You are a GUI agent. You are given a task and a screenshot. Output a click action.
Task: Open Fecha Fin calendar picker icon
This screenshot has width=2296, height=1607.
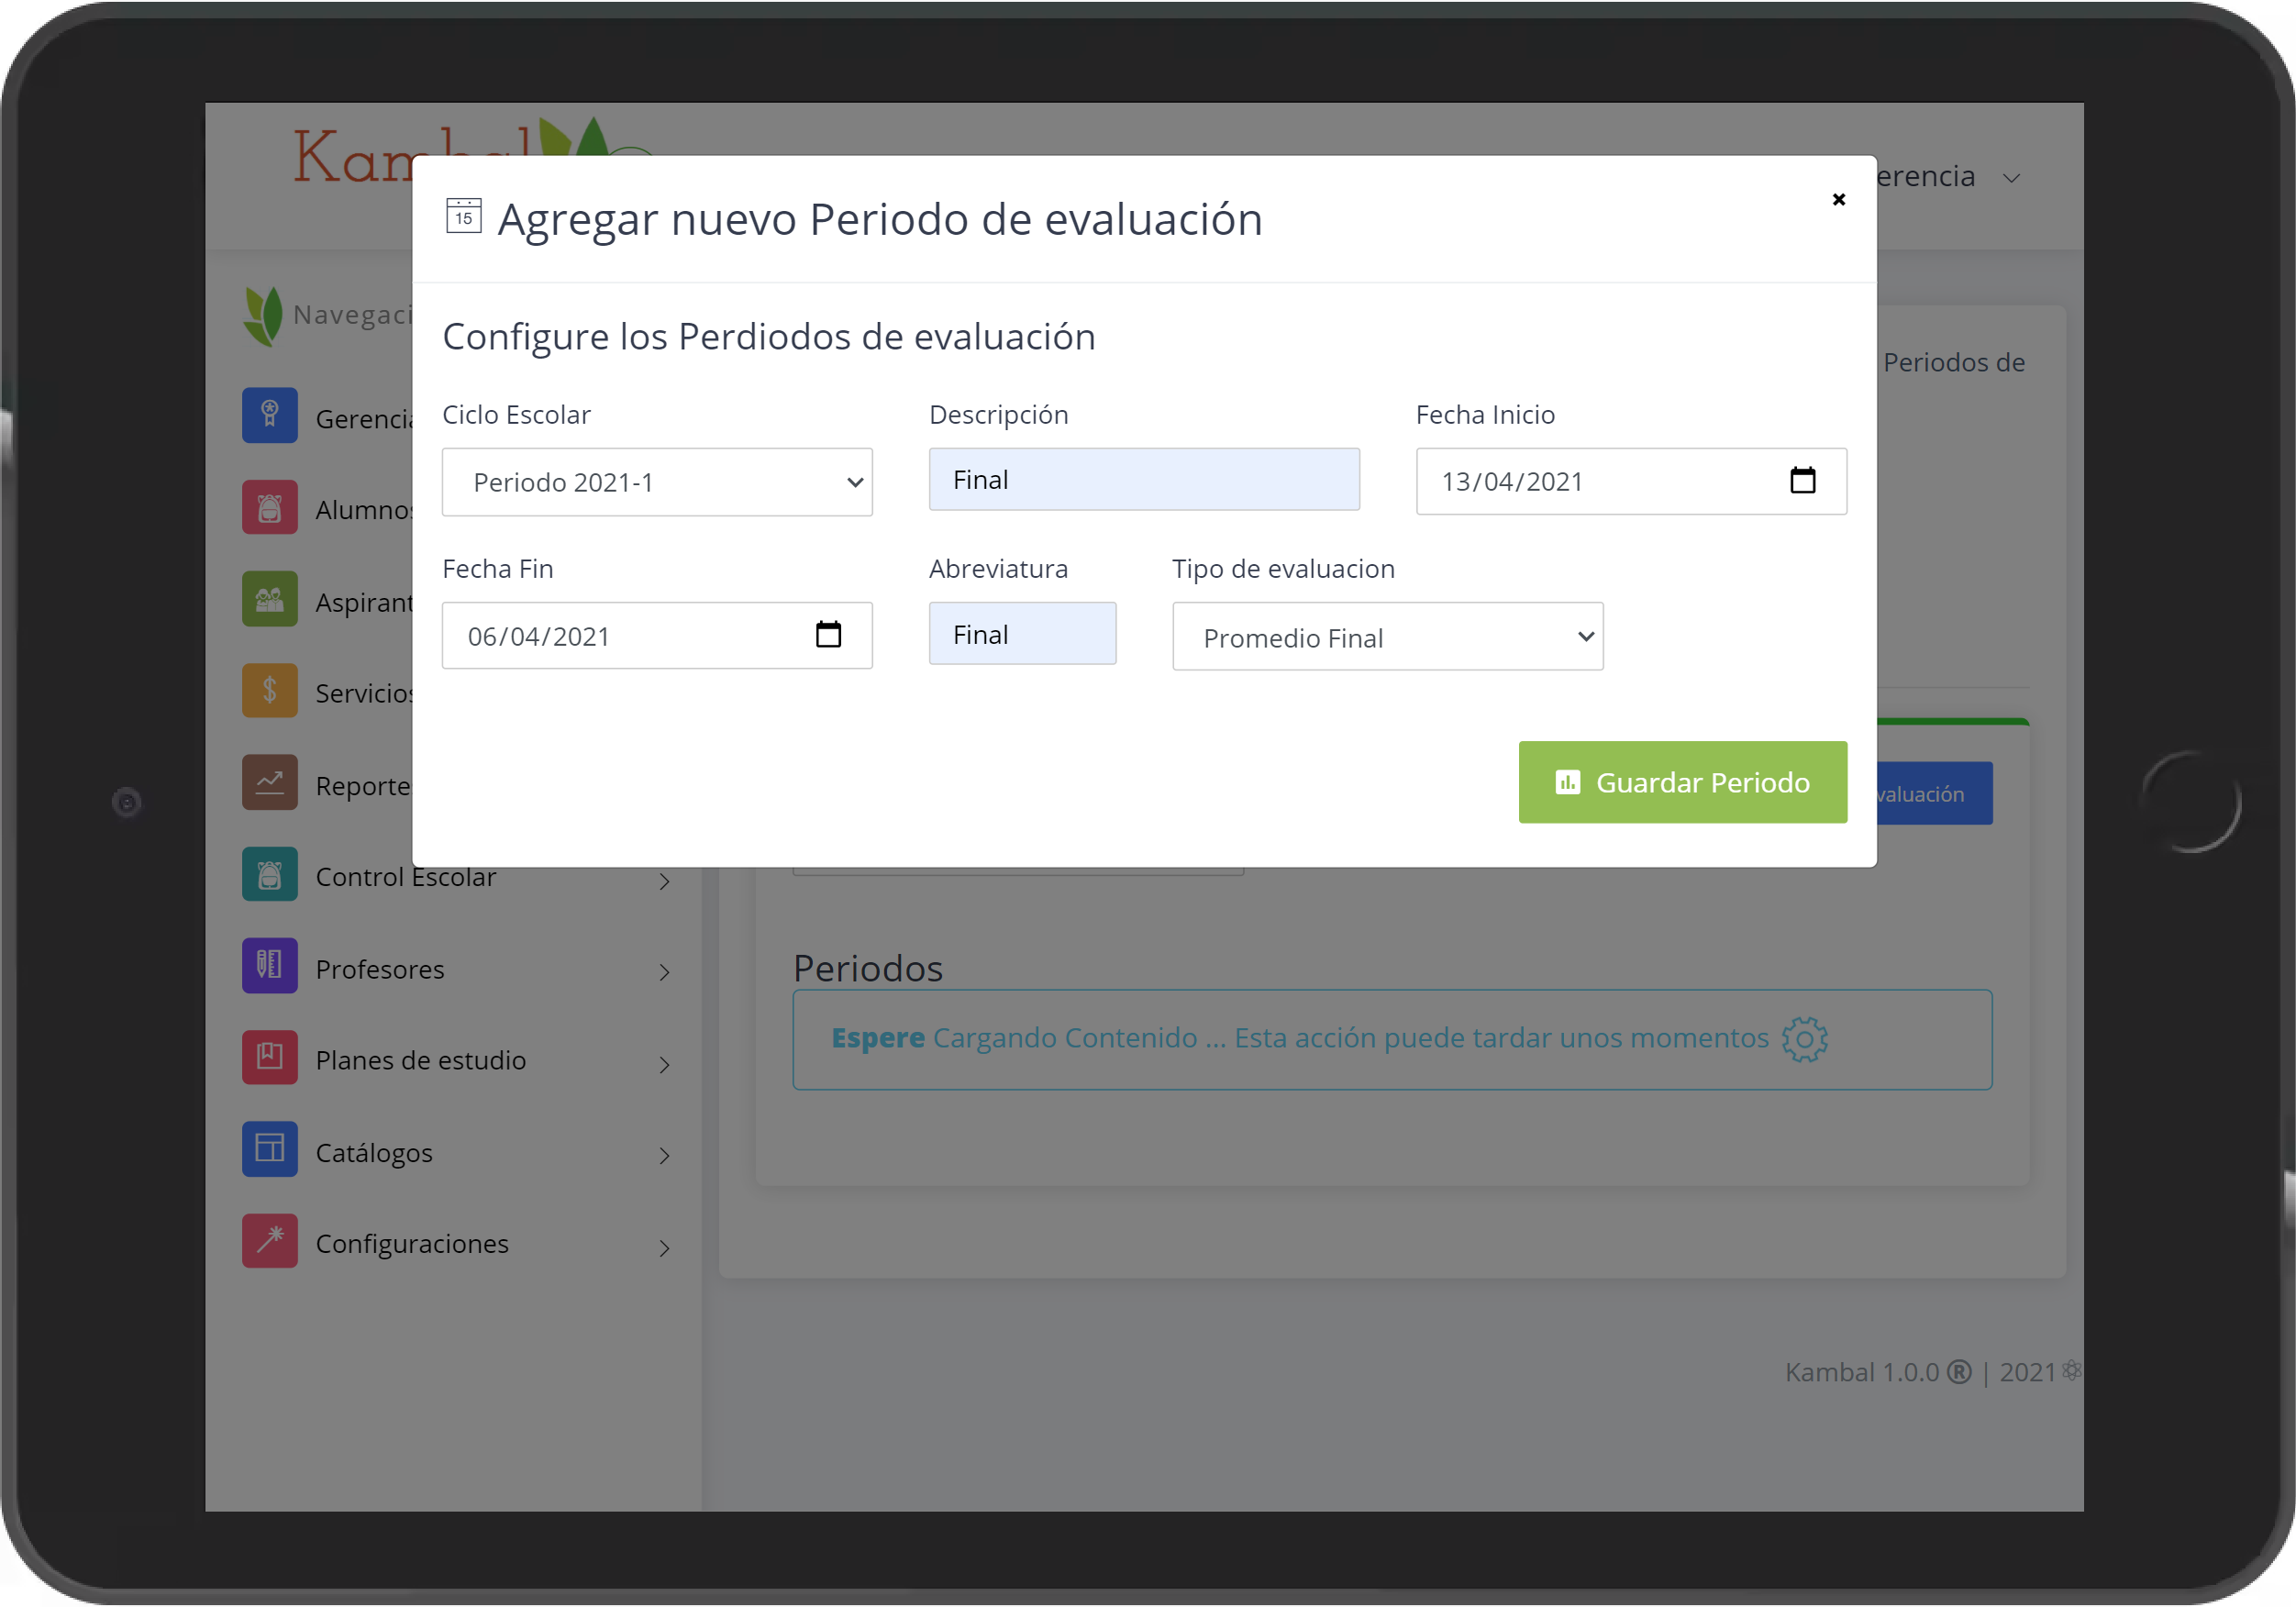pyautogui.click(x=828, y=635)
